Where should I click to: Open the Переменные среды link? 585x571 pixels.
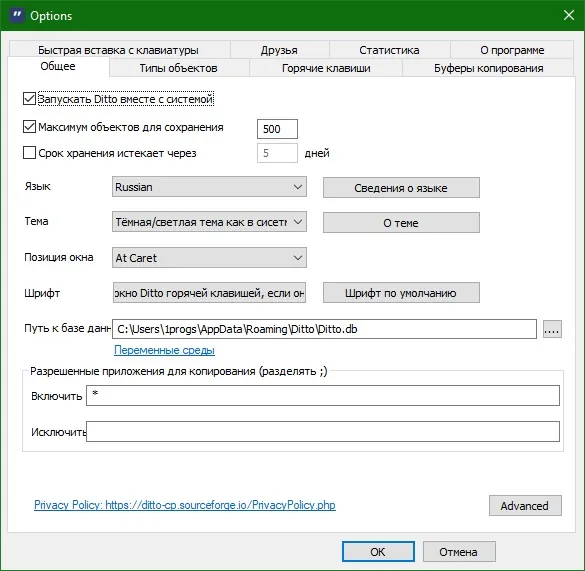click(164, 350)
